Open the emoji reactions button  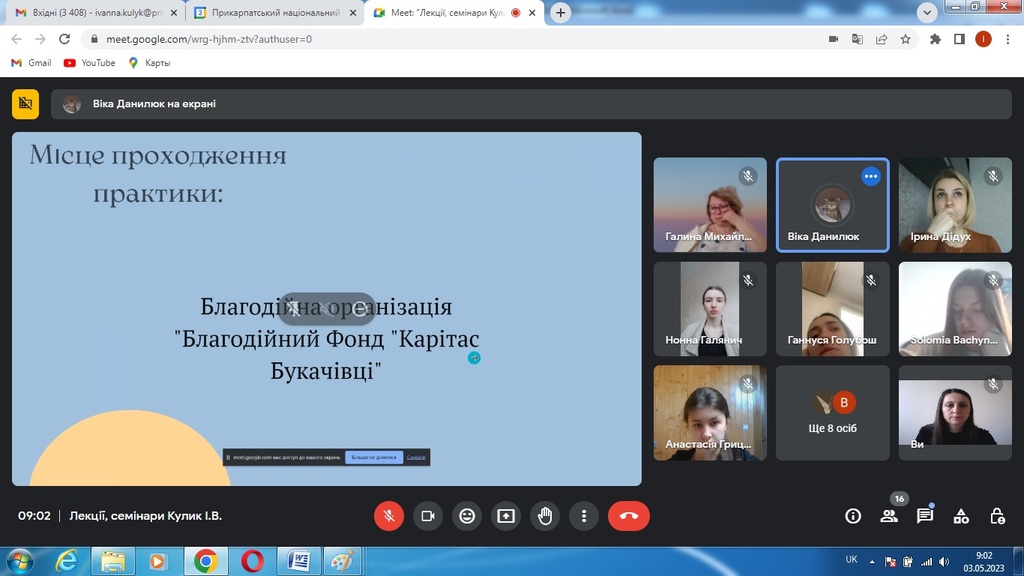click(x=467, y=516)
